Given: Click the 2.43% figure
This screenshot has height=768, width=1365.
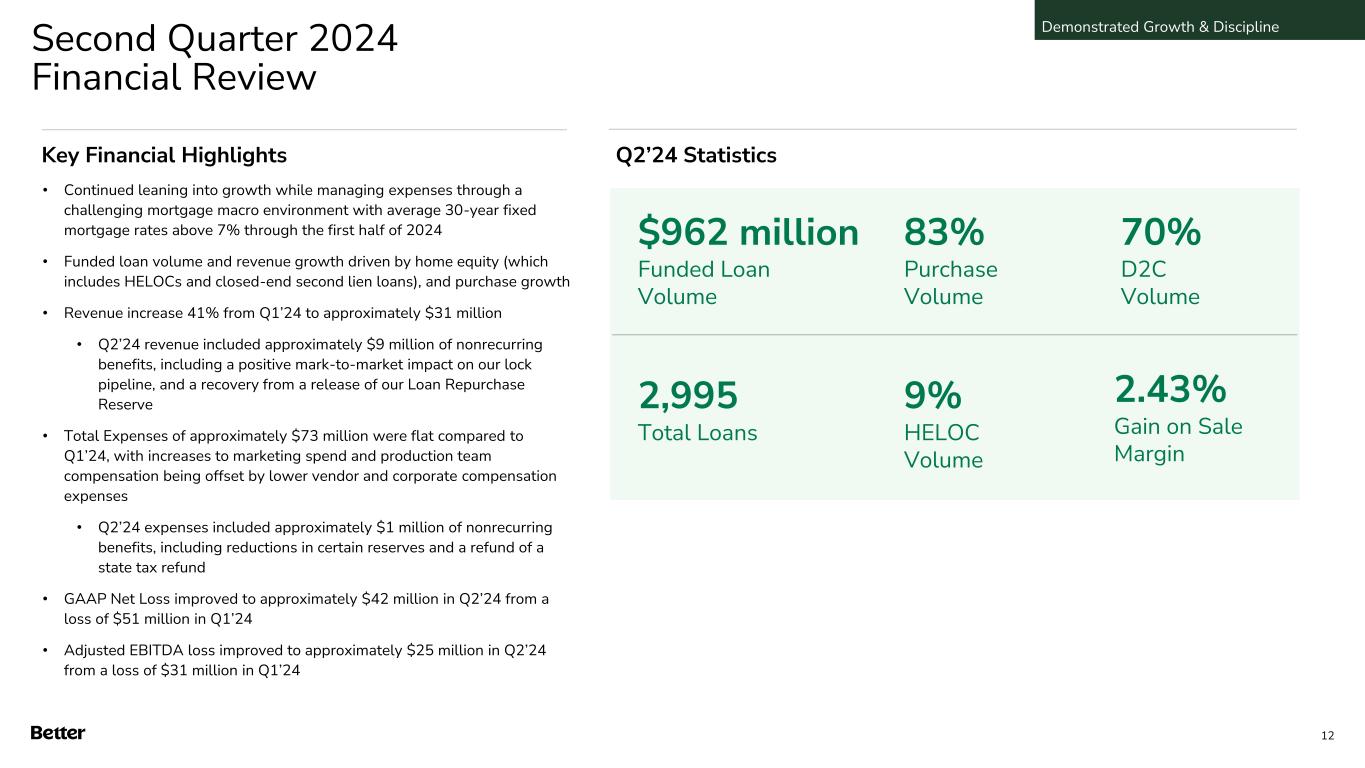Looking at the screenshot, I should 1170,388.
